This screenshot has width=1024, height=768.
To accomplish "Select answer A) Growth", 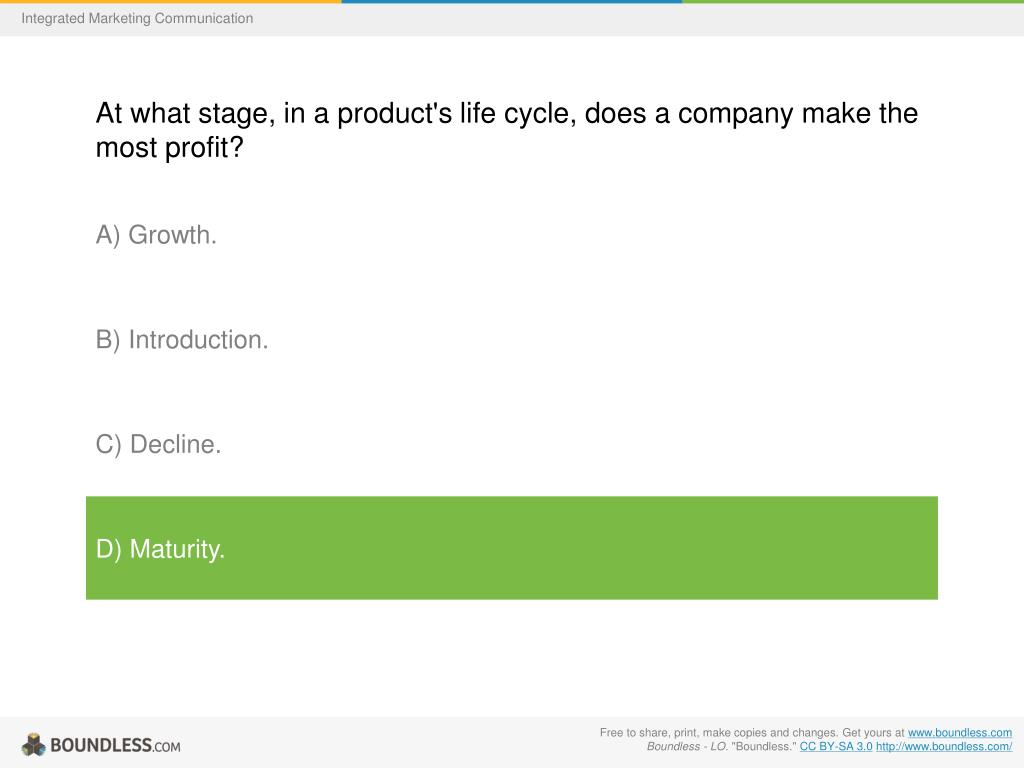I will pyautogui.click(x=156, y=235).
